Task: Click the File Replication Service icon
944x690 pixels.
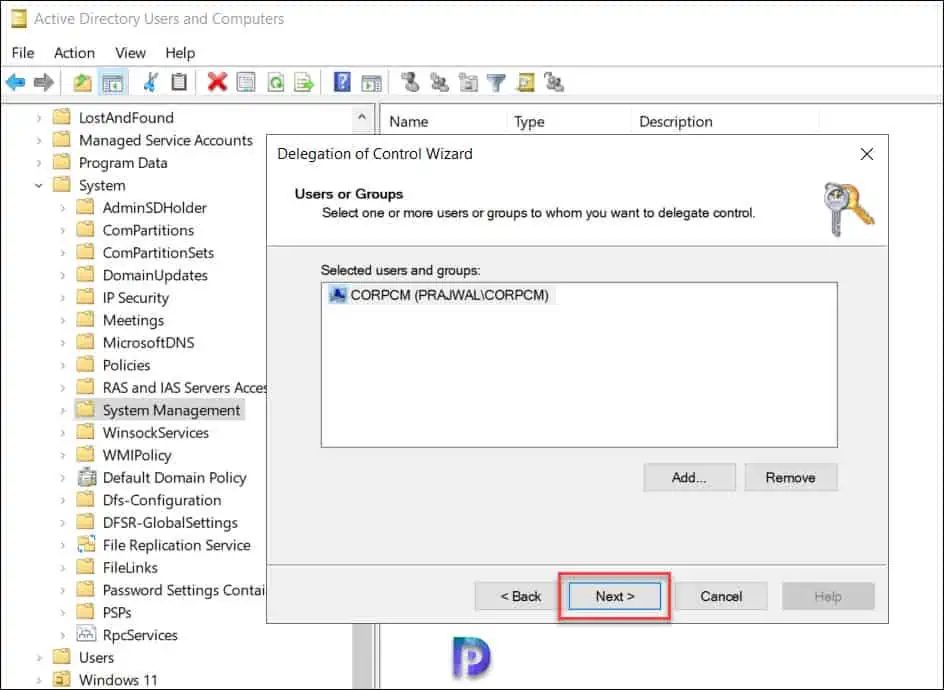Action: pos(87,545)
